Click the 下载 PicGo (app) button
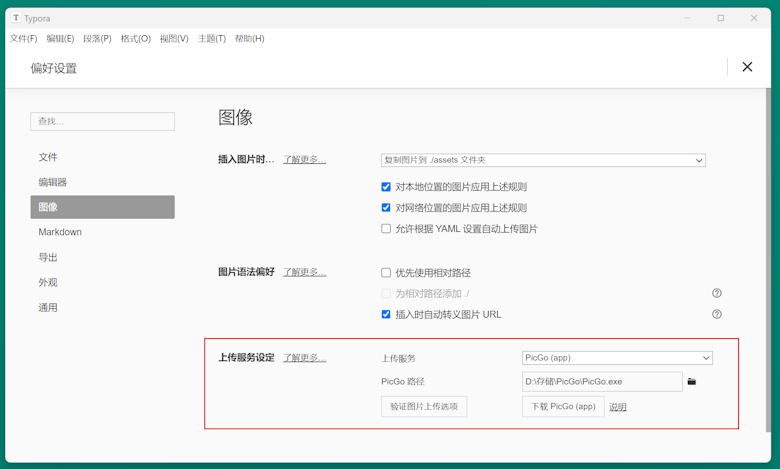 point(563,407)
